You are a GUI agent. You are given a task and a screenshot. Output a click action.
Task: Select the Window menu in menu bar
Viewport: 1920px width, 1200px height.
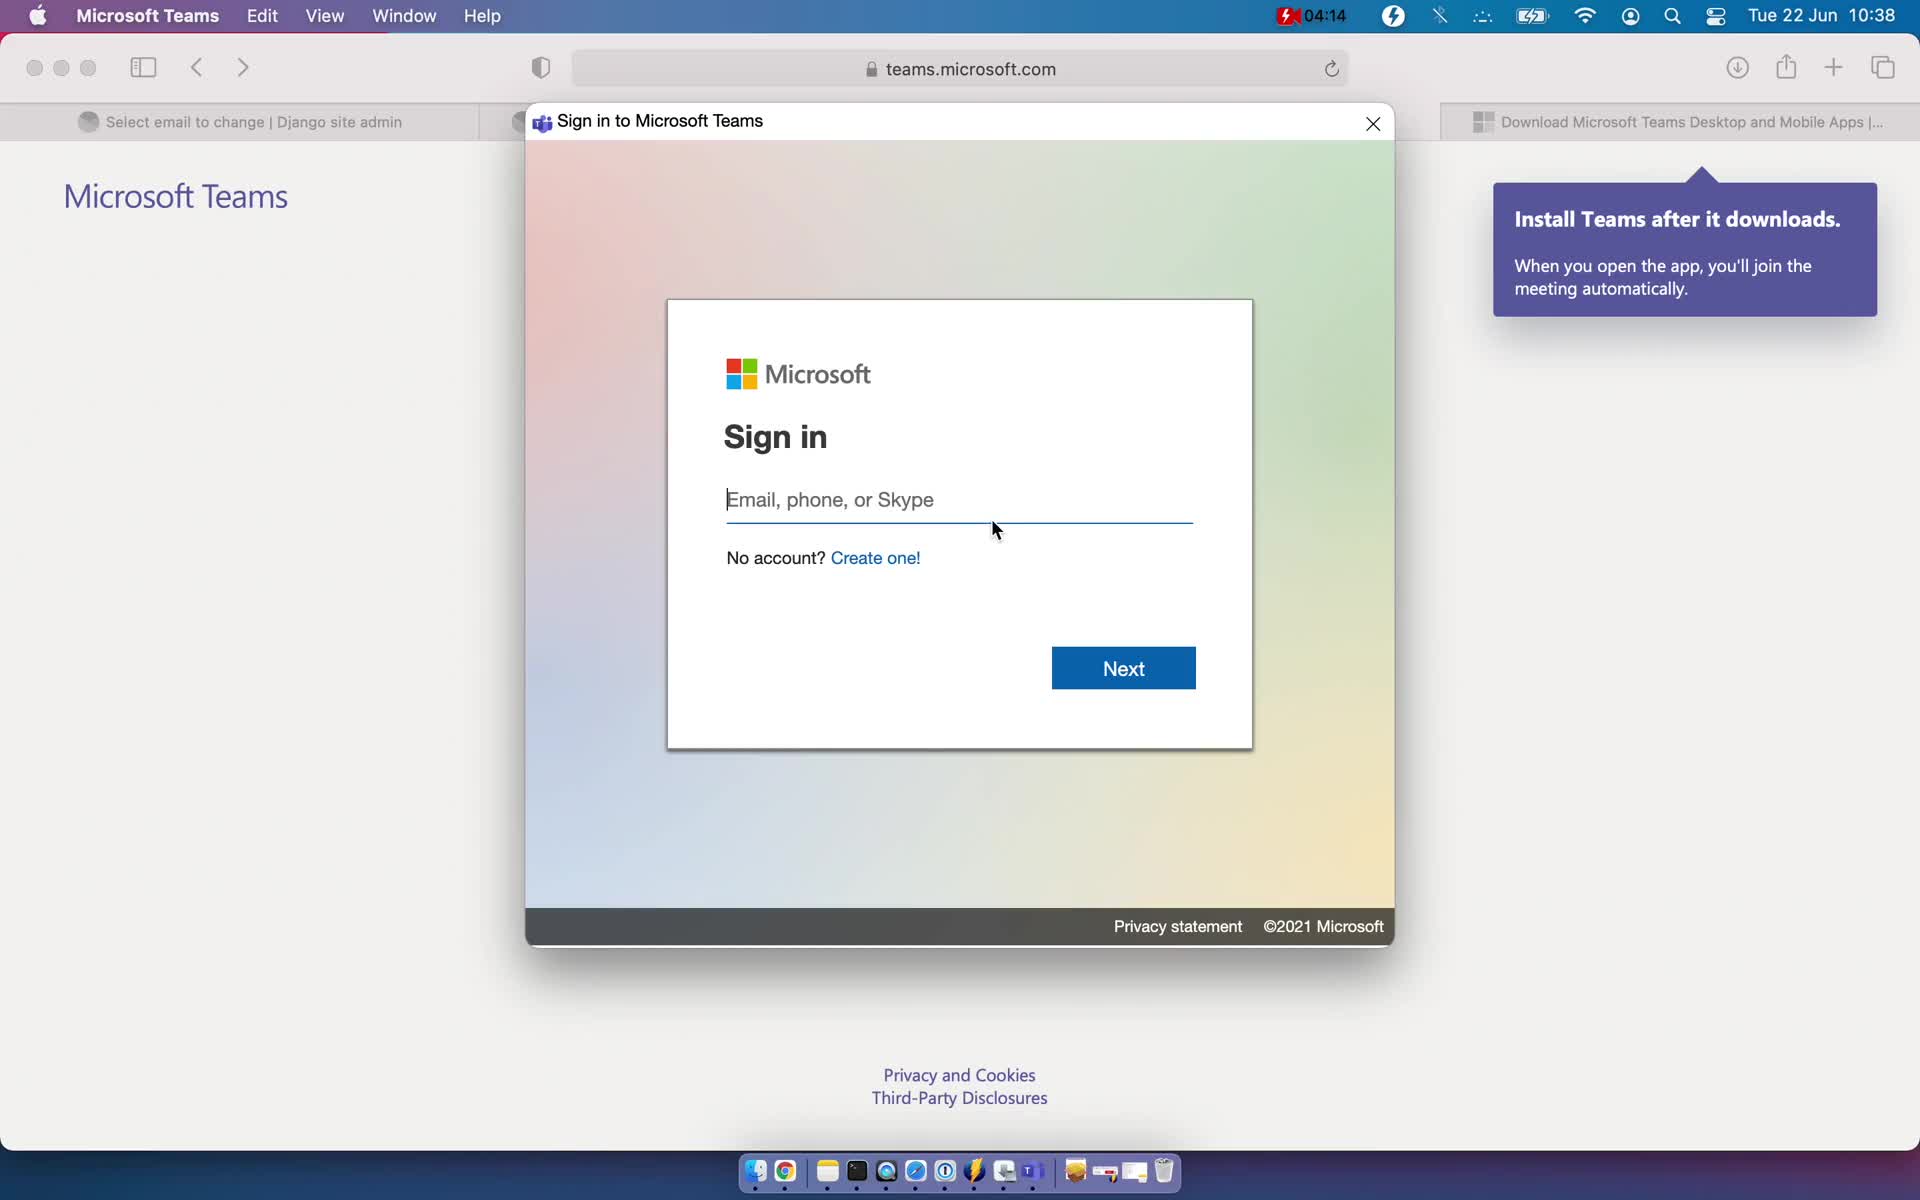tap(405, 15)
